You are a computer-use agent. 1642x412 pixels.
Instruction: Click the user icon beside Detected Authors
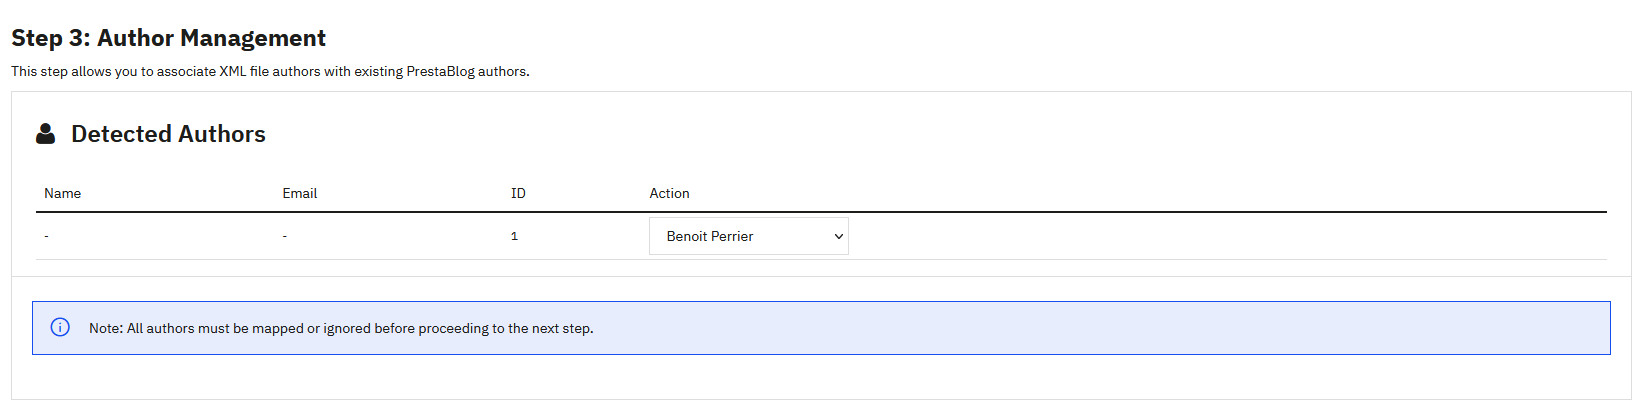[45, 134]
